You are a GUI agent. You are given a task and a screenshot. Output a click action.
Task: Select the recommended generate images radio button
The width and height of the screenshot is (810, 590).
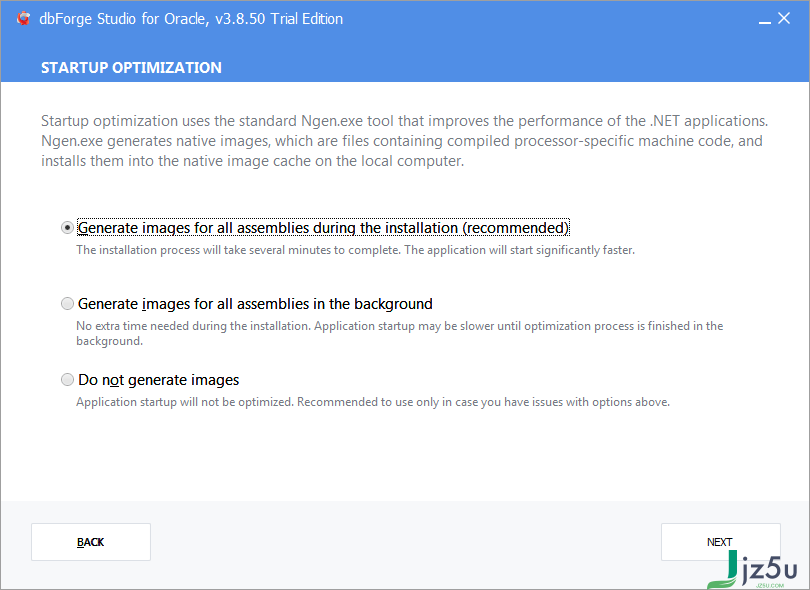67,227
